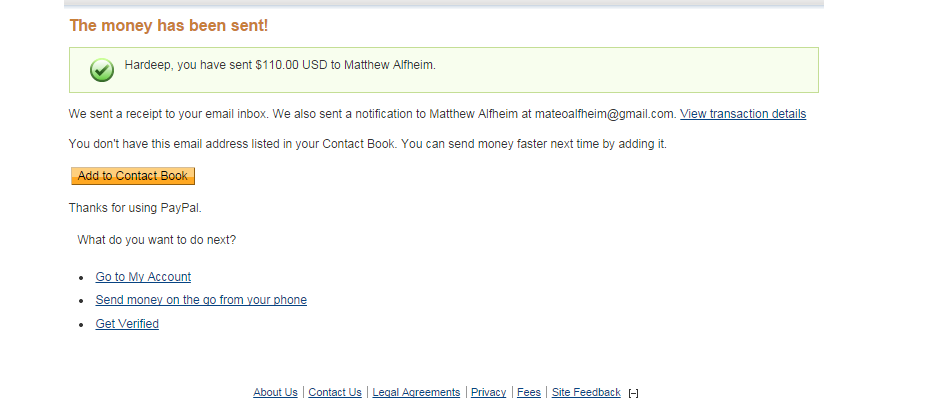Click the Add to Contact Book button
The width and height of the screenshot is (945, 405).
point(133,176)
